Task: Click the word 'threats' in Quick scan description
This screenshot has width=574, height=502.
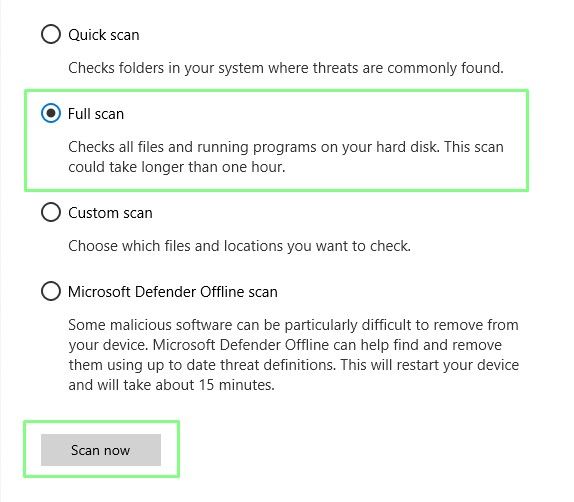Action: (335, 68)
